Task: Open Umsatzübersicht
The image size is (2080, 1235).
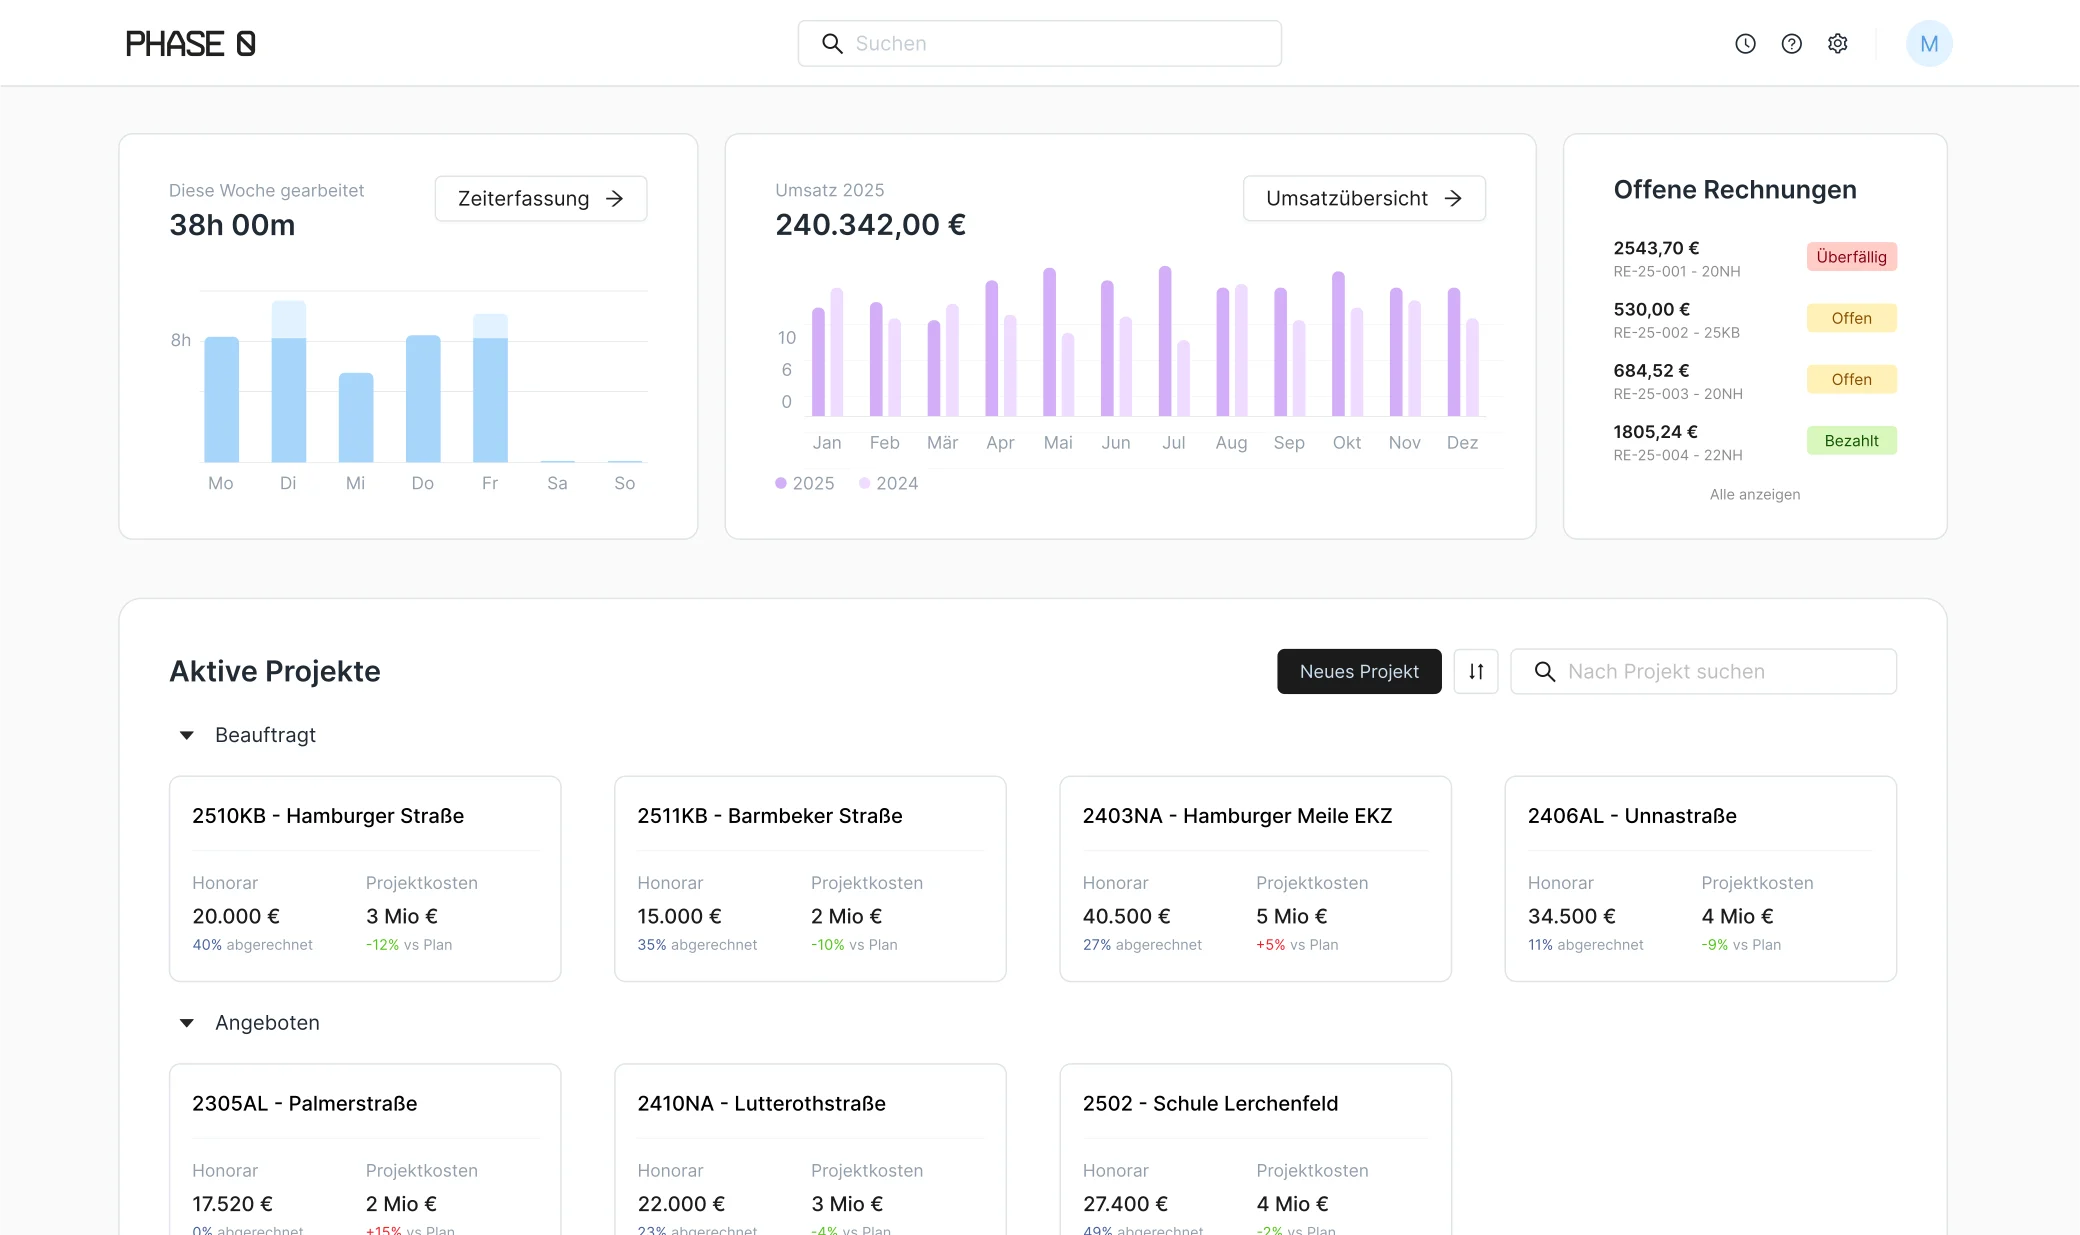Action: (1364, 198)
